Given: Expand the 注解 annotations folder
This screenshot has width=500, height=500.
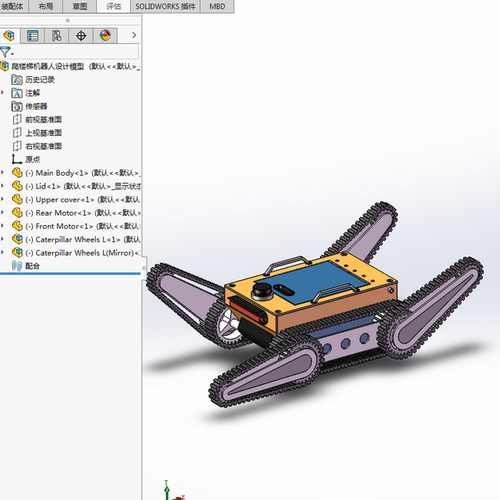Looking at the screenshot, I should (3, 93).
